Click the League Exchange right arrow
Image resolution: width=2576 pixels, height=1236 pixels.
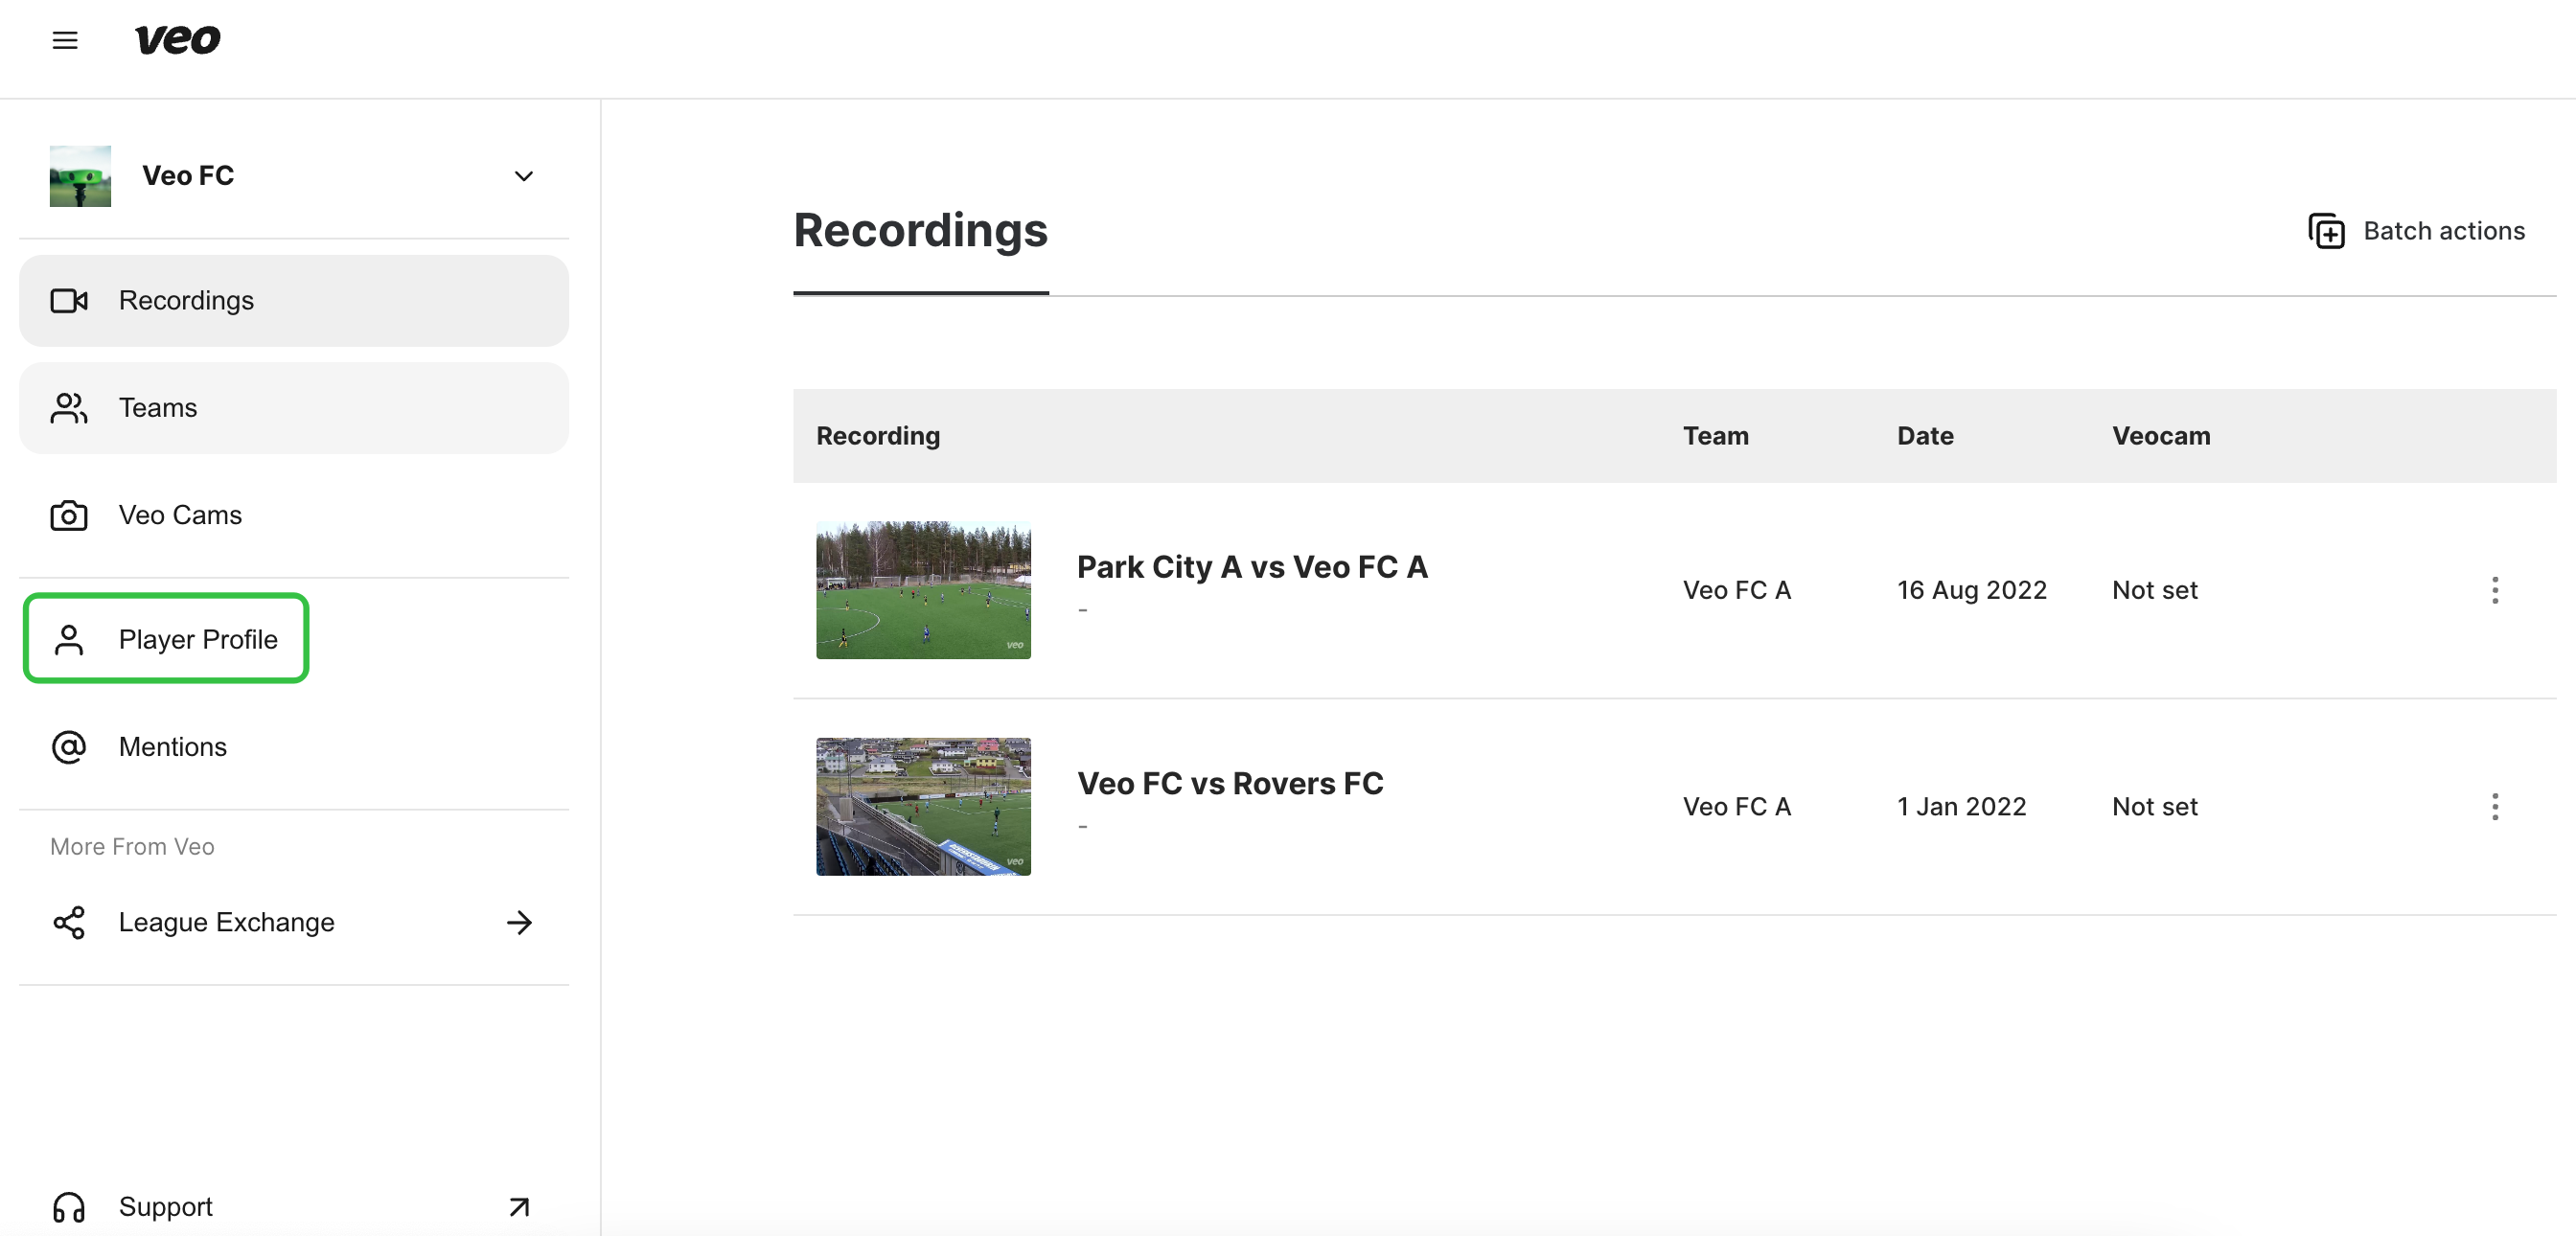[x=519, y=922]
